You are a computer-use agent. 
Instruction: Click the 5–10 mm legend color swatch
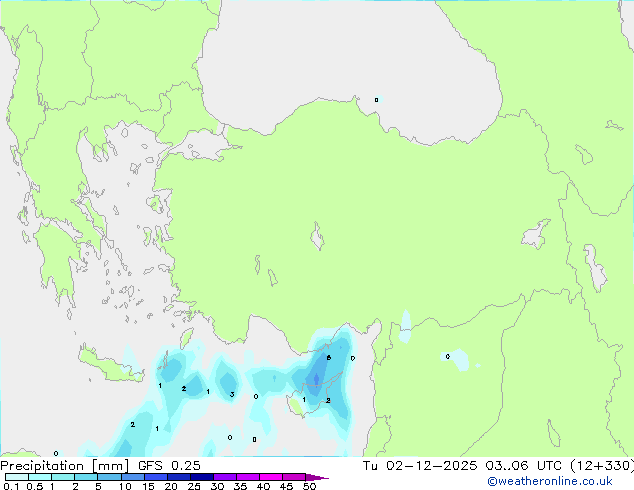pos(109,477)
